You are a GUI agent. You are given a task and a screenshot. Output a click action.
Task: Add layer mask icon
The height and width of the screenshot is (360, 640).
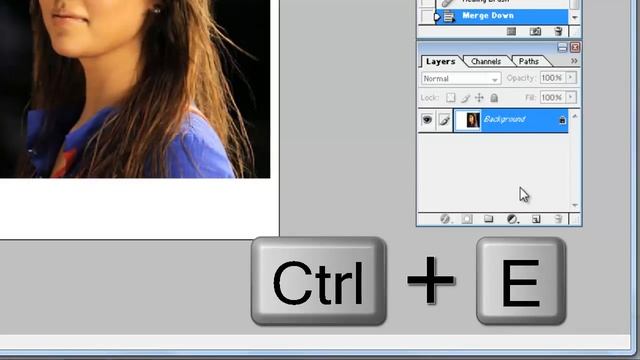tap(467, 220)
